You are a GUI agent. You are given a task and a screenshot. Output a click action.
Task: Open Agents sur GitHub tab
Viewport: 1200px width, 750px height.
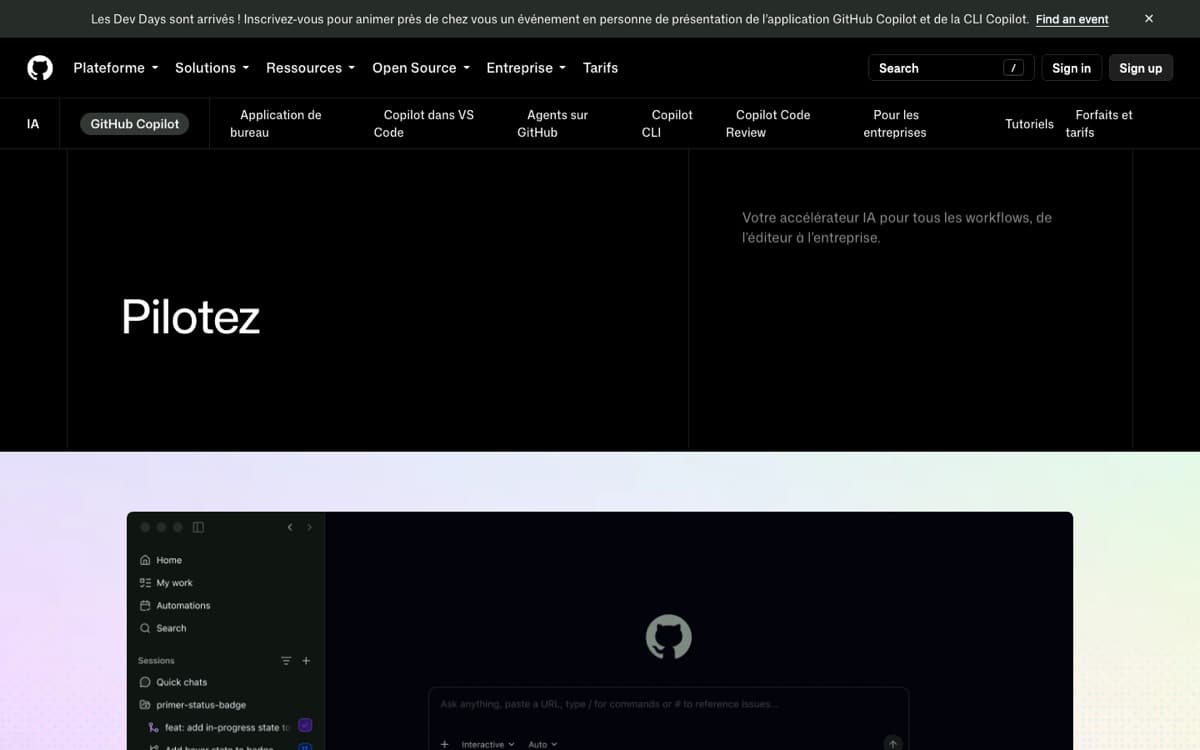tap(552, 124)
